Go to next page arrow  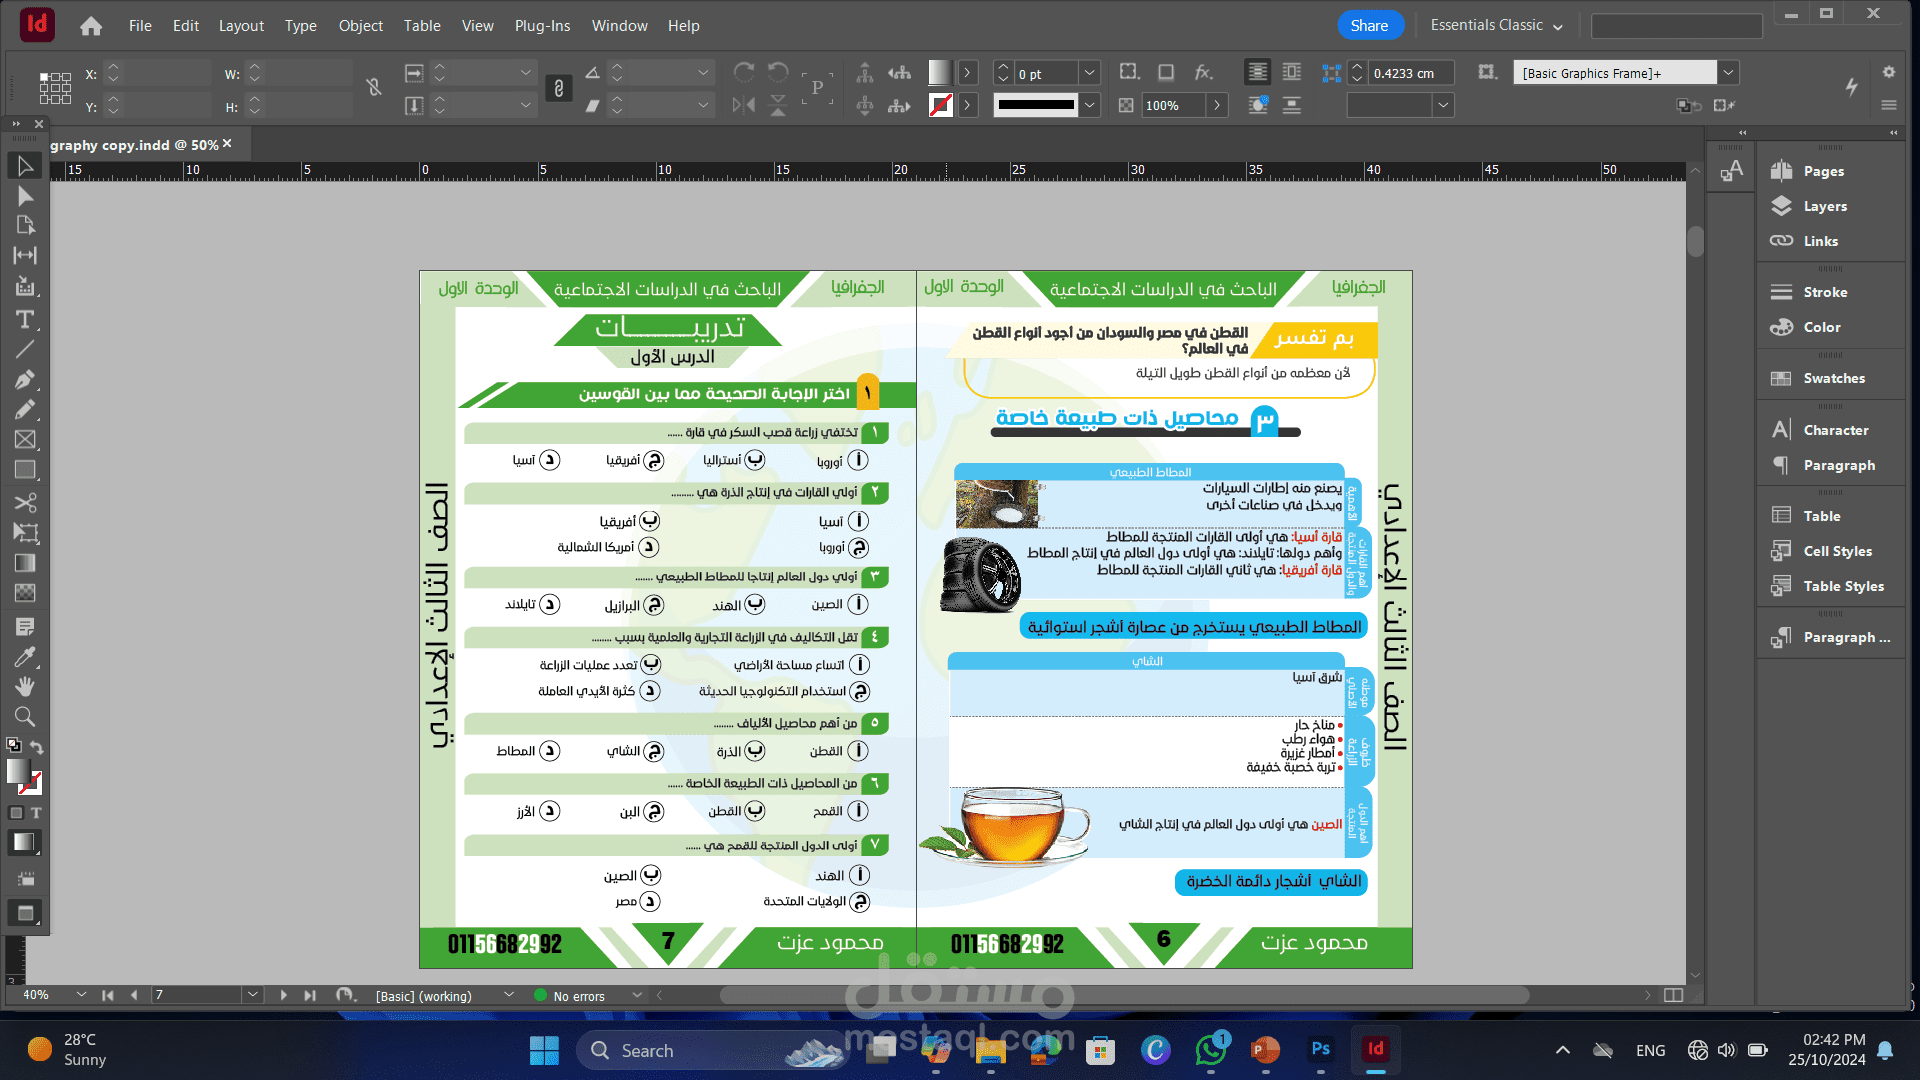click(x=283, y=995)
